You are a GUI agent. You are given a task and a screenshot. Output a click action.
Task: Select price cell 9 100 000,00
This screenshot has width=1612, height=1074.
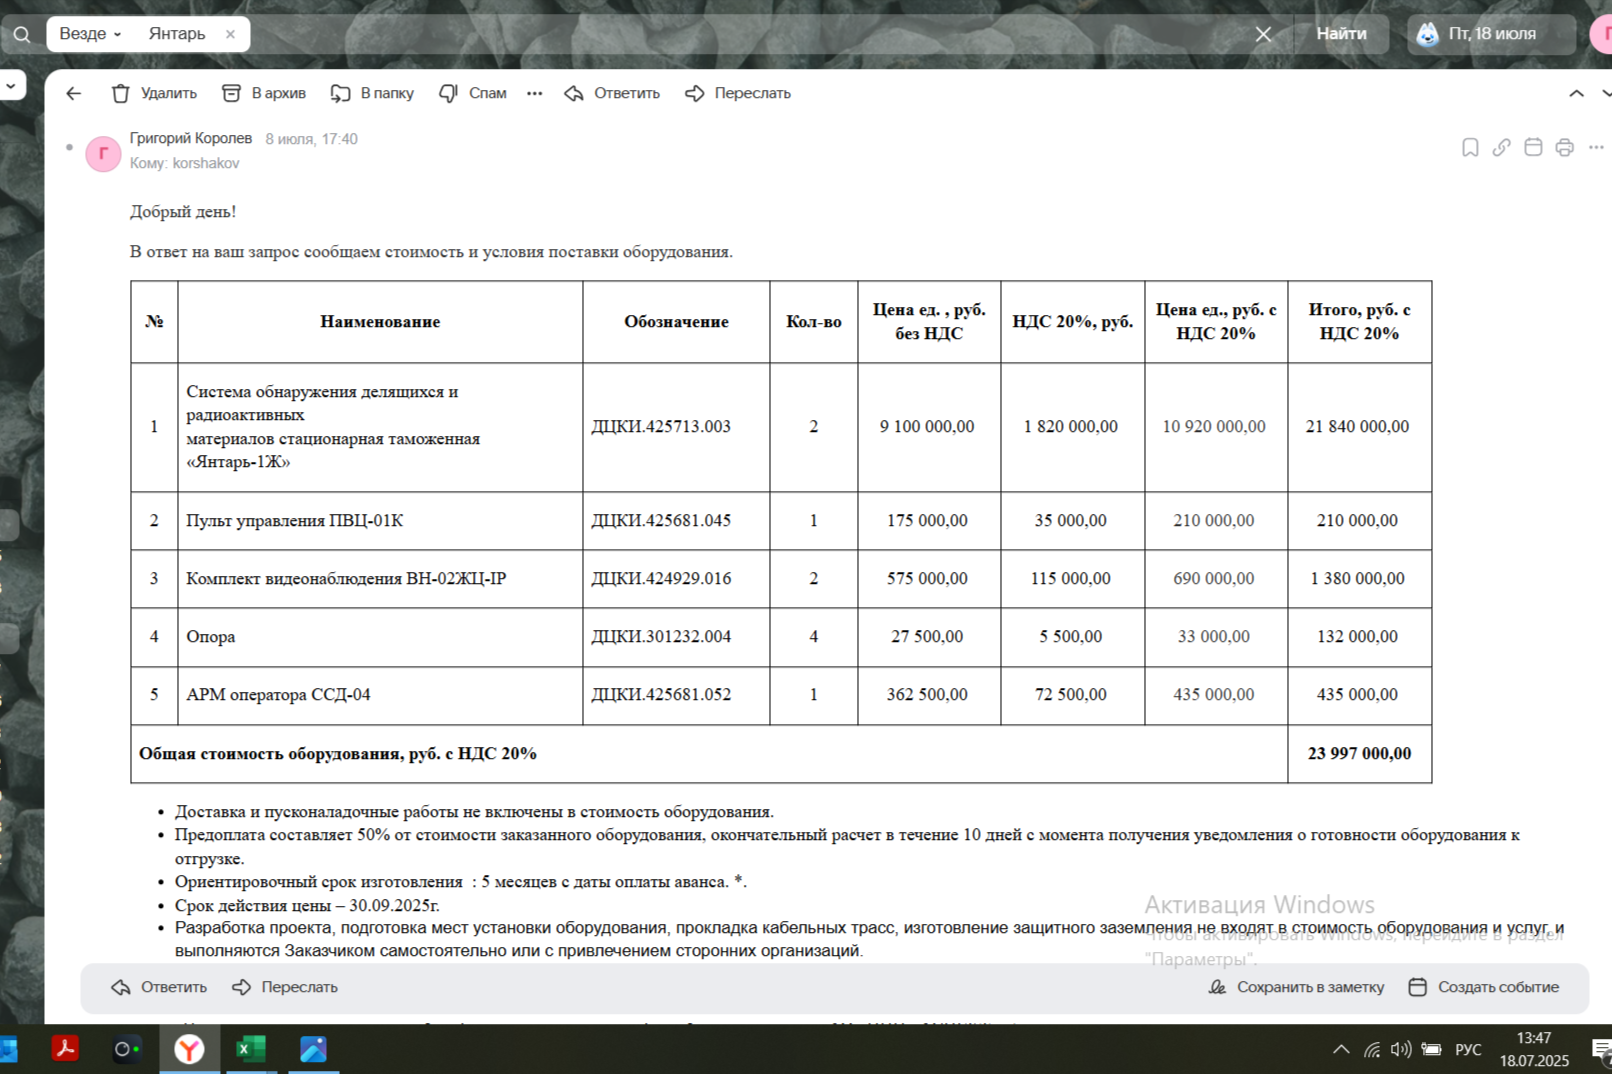[928, 427]
